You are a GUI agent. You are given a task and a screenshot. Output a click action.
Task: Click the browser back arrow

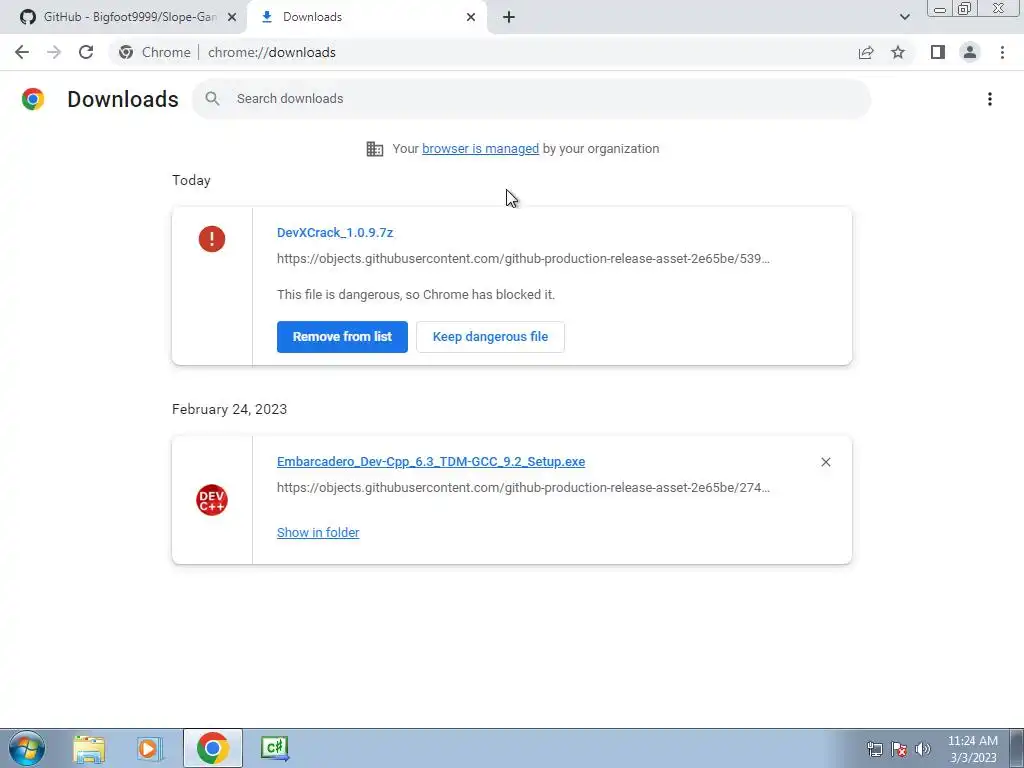(22, 52)
